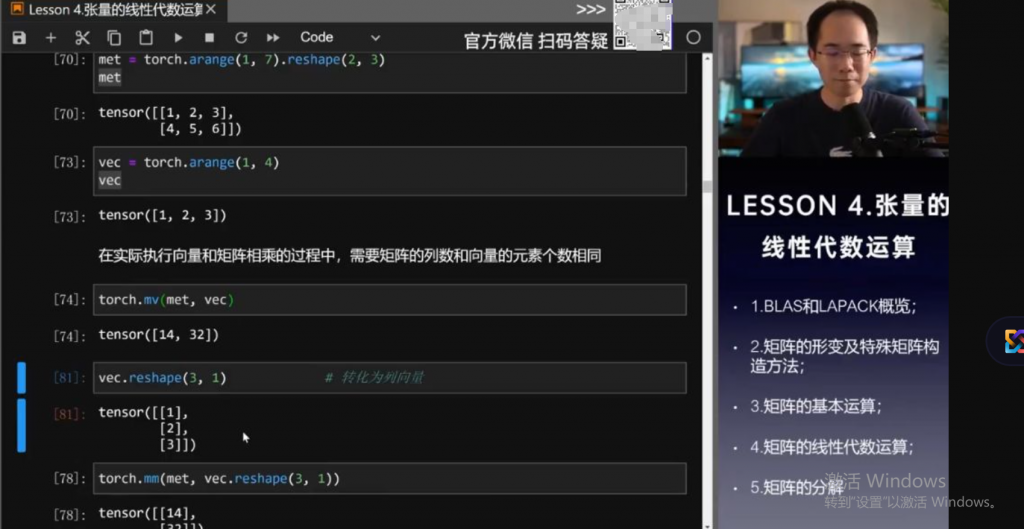Viewport: 1024px width, 529px height.
Task: Click the webcam video of presenter
Action: pyautogui.click(x=834, y=78)
